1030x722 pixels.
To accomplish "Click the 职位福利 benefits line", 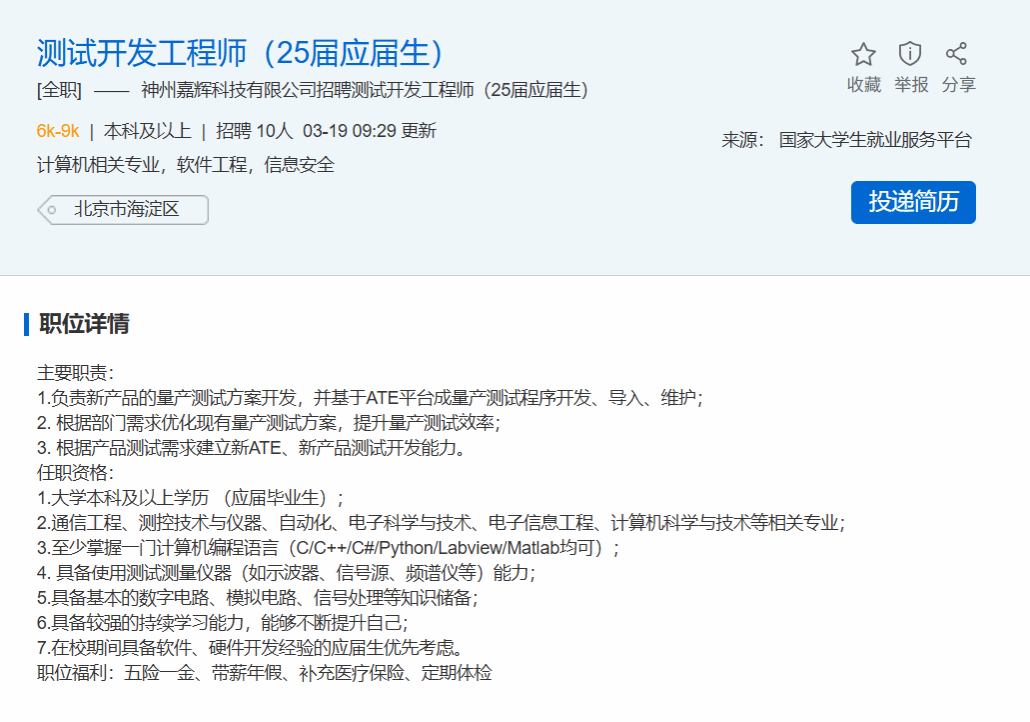I will tap(265, 673).
